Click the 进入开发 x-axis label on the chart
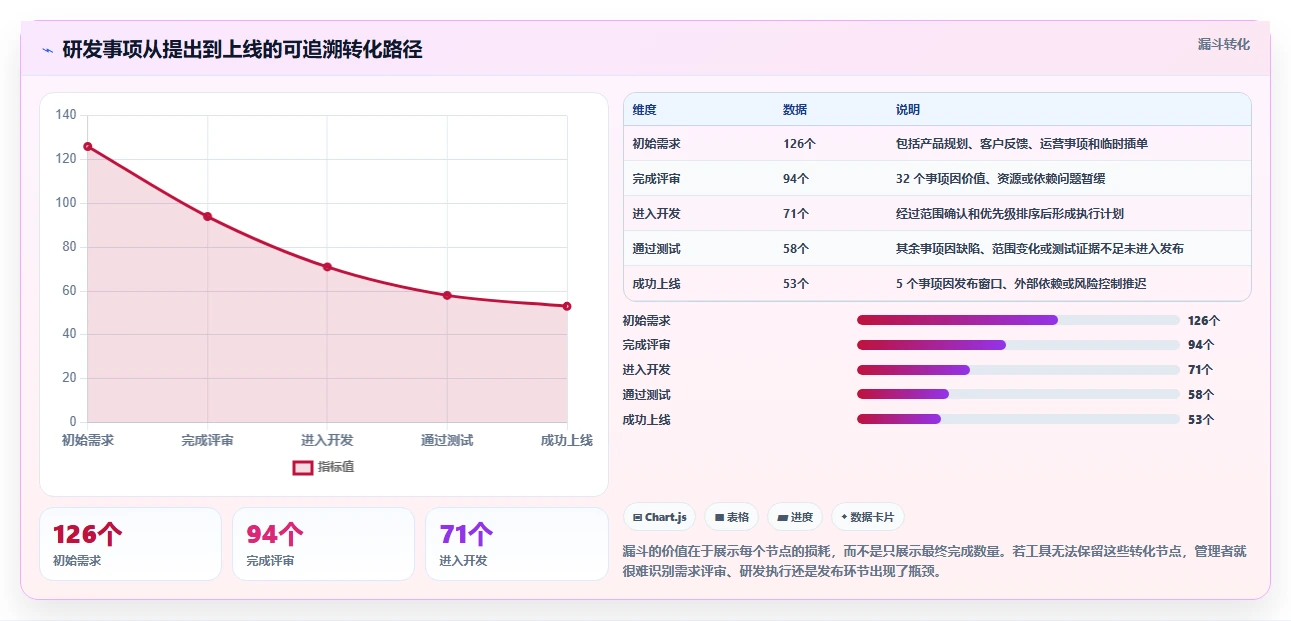This screenshot has width=1291, height=621. pos(327,440)
